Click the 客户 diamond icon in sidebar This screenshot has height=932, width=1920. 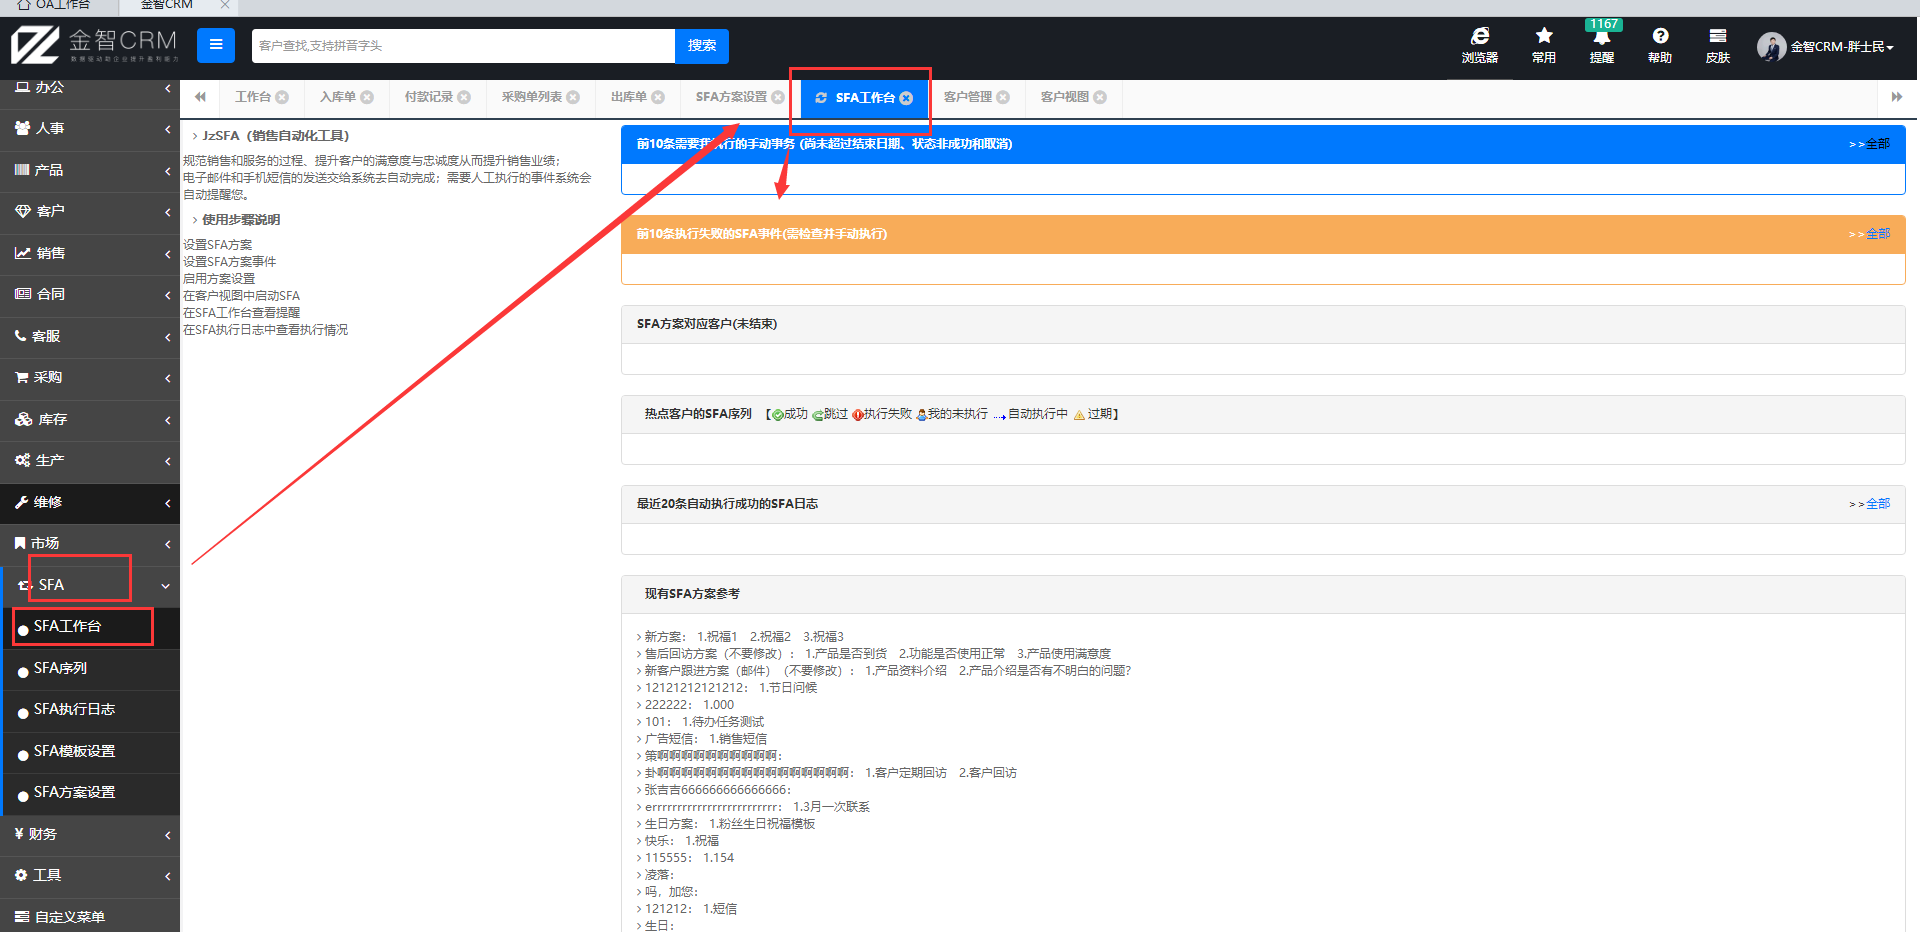(x=23, y=211)
